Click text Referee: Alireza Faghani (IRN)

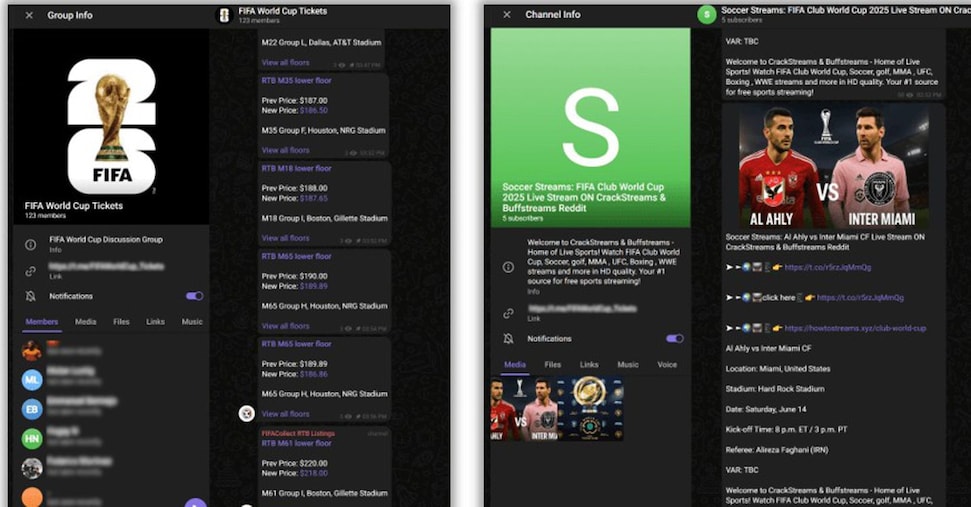point(777,450)
